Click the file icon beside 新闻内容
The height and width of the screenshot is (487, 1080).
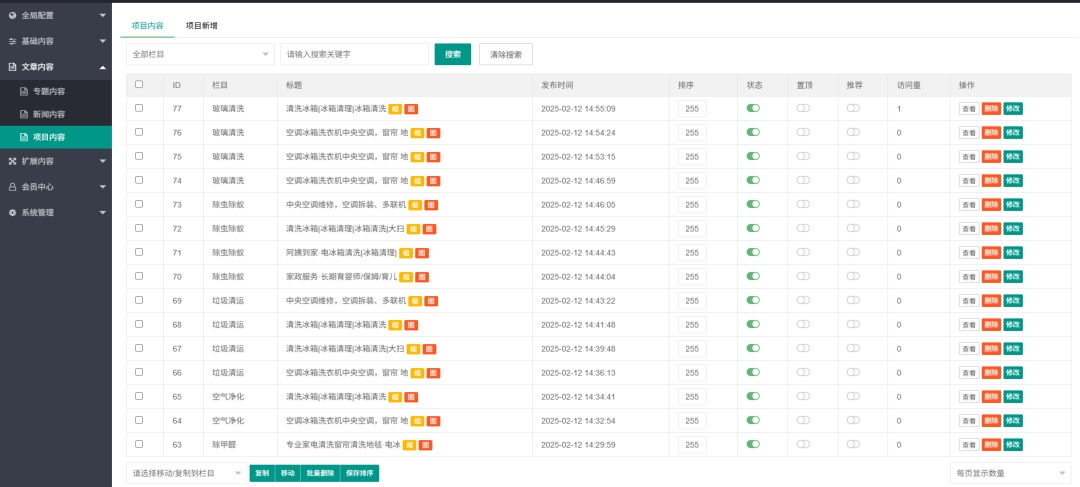(x=24, y=114)
